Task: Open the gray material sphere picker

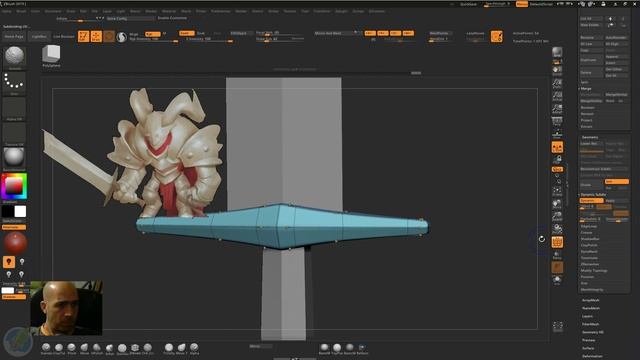Action: coord(14,158)
